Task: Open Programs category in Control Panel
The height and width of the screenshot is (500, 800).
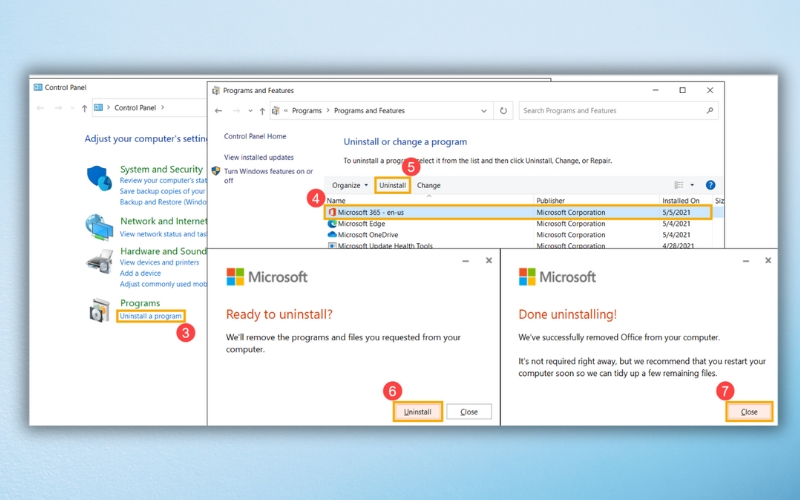Action: pos(140,303)
